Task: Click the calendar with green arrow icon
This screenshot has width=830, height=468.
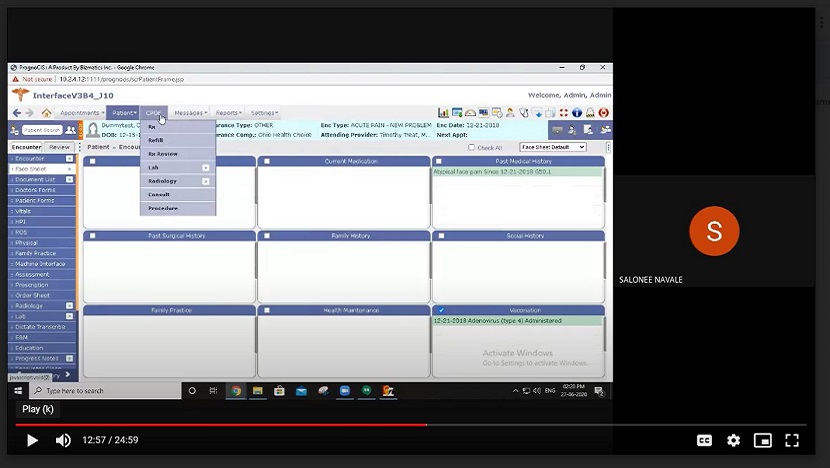Action: pos(457,112)
